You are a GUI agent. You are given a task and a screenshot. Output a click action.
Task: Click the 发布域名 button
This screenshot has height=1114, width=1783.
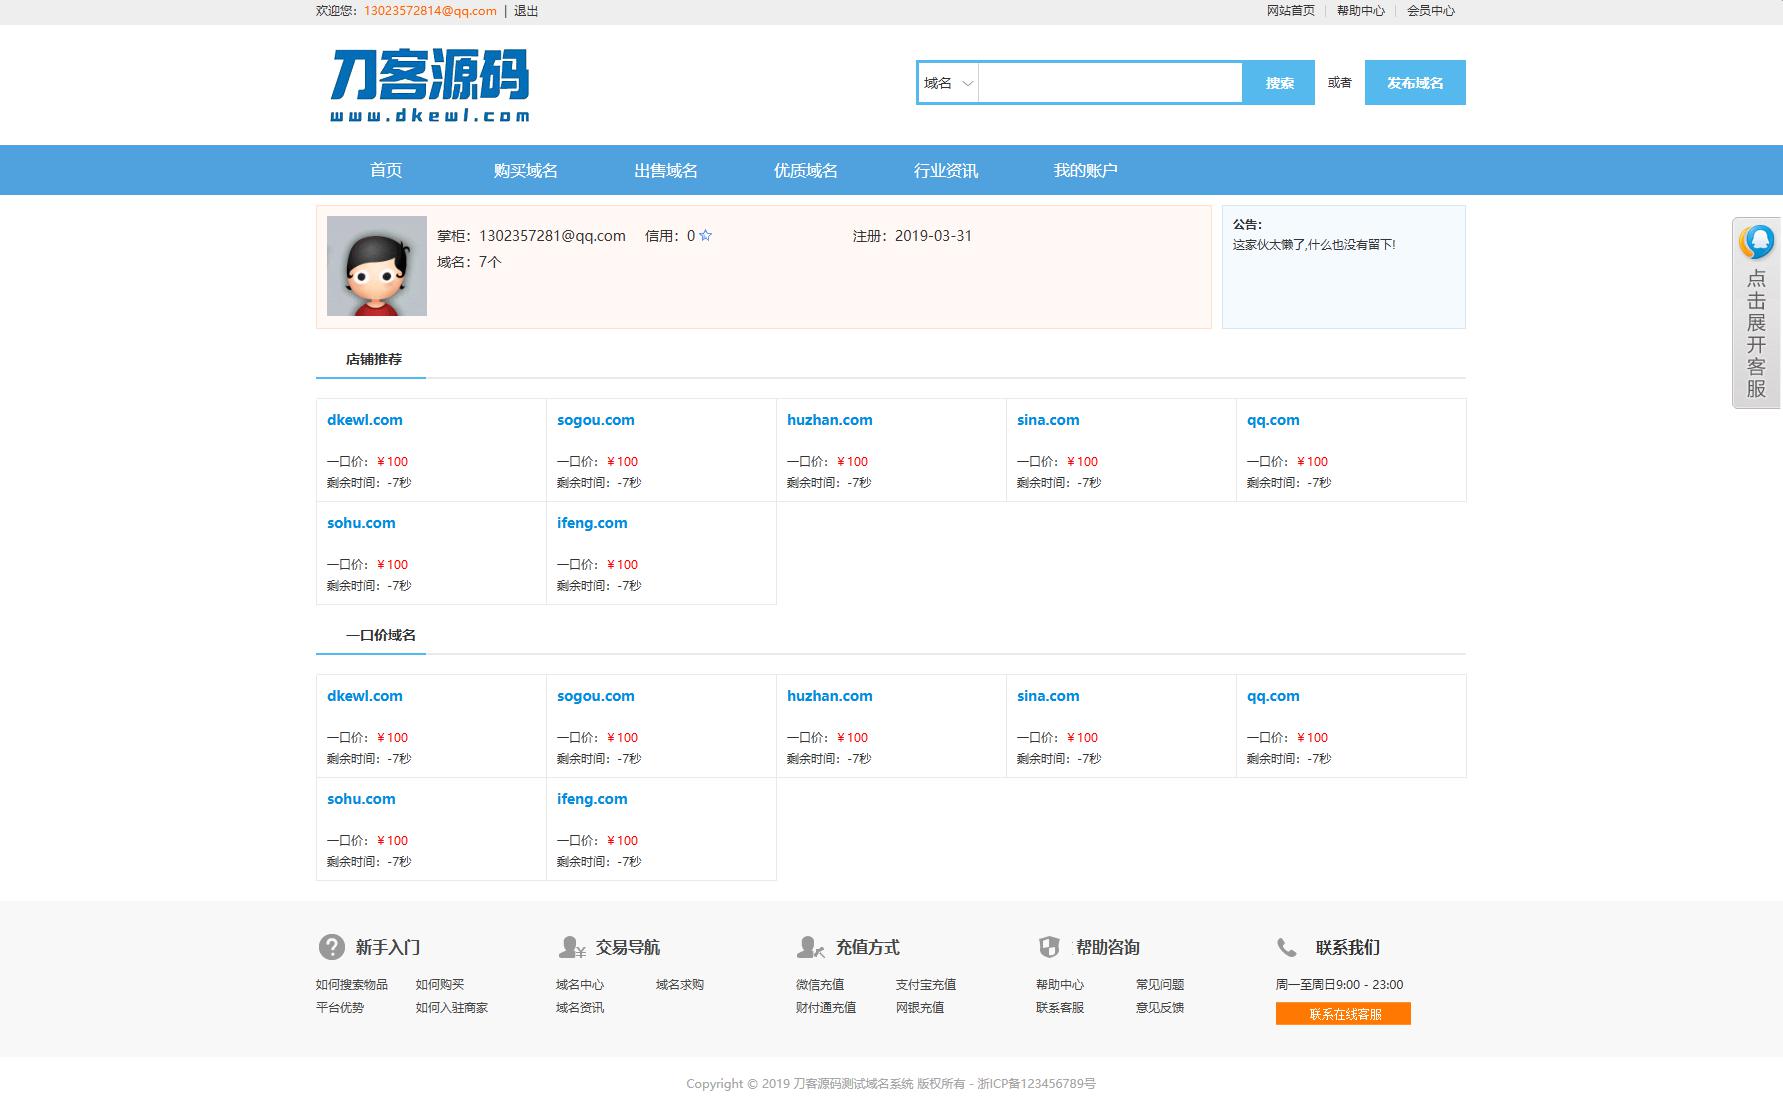point(1415,83)
